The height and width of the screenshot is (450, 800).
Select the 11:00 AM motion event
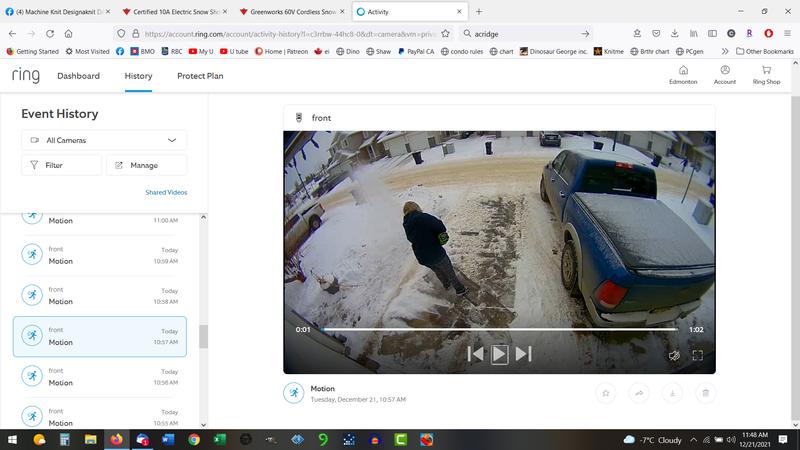pos(99,220)
